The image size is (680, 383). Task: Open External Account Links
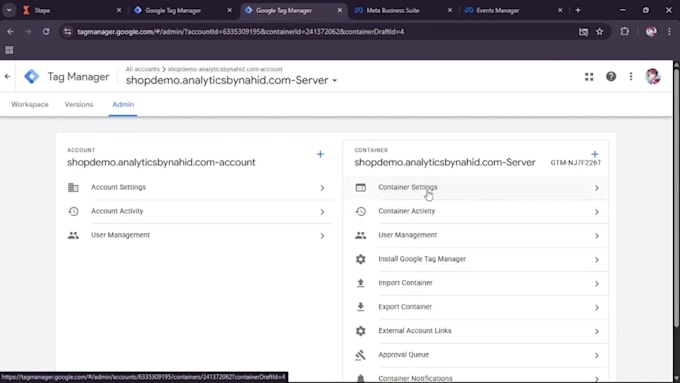click(477, 331)
